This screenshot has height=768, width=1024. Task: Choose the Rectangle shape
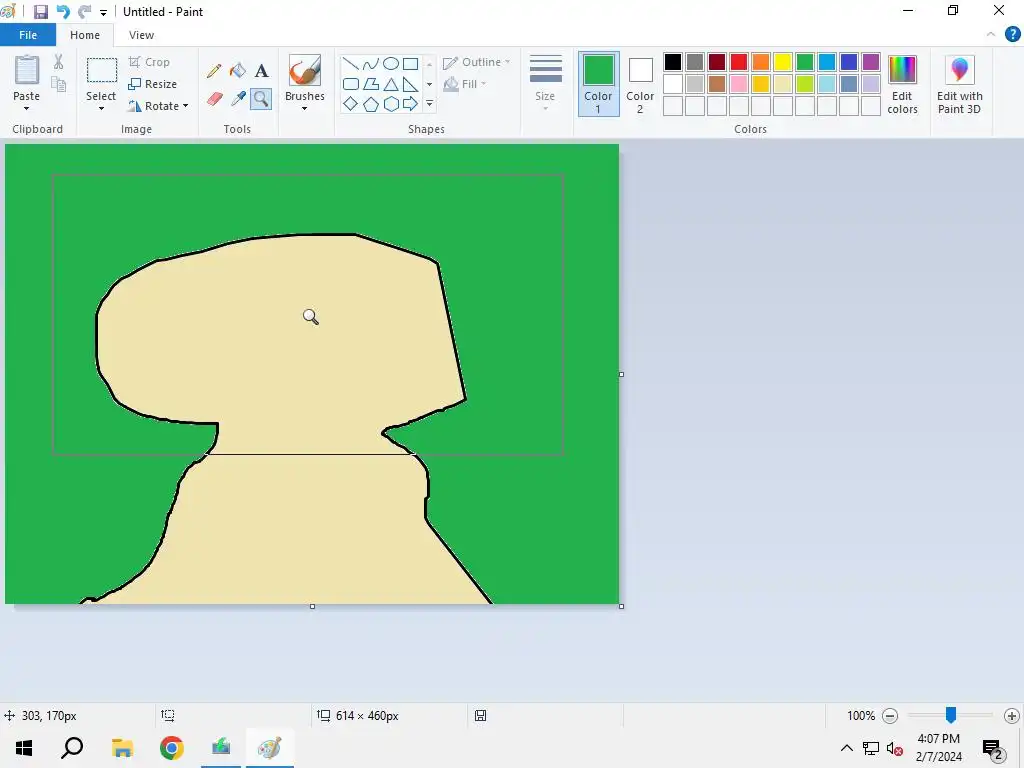click(x=410, y=64)
